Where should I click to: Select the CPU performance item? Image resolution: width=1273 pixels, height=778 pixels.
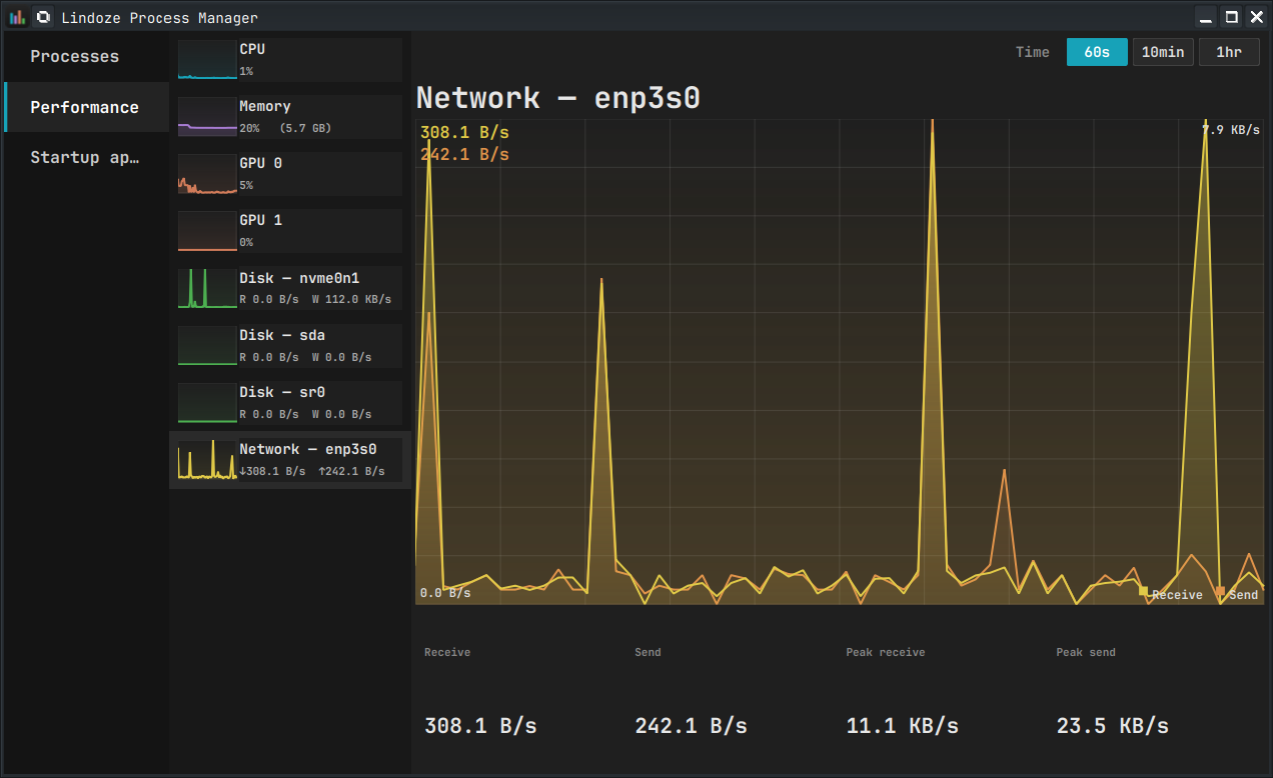[x=290, y=60]
